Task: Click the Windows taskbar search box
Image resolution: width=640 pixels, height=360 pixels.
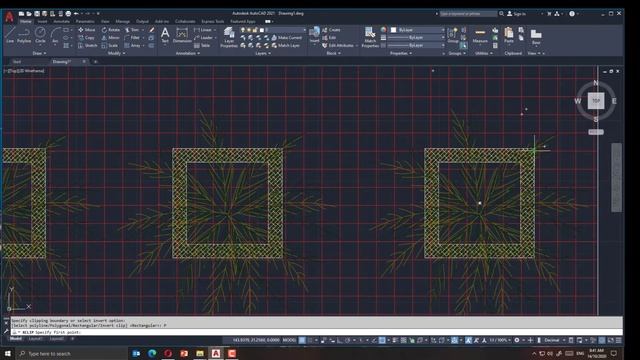Action: coord(71,353)
